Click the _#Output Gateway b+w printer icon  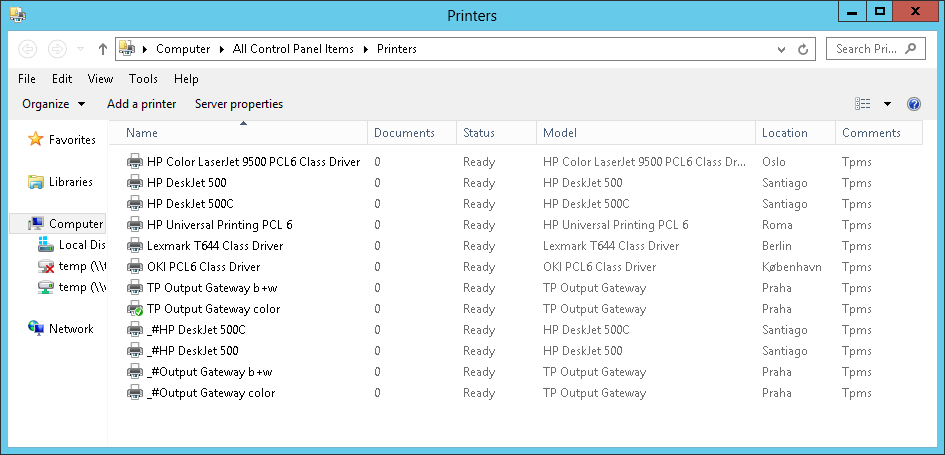(135, 372)
